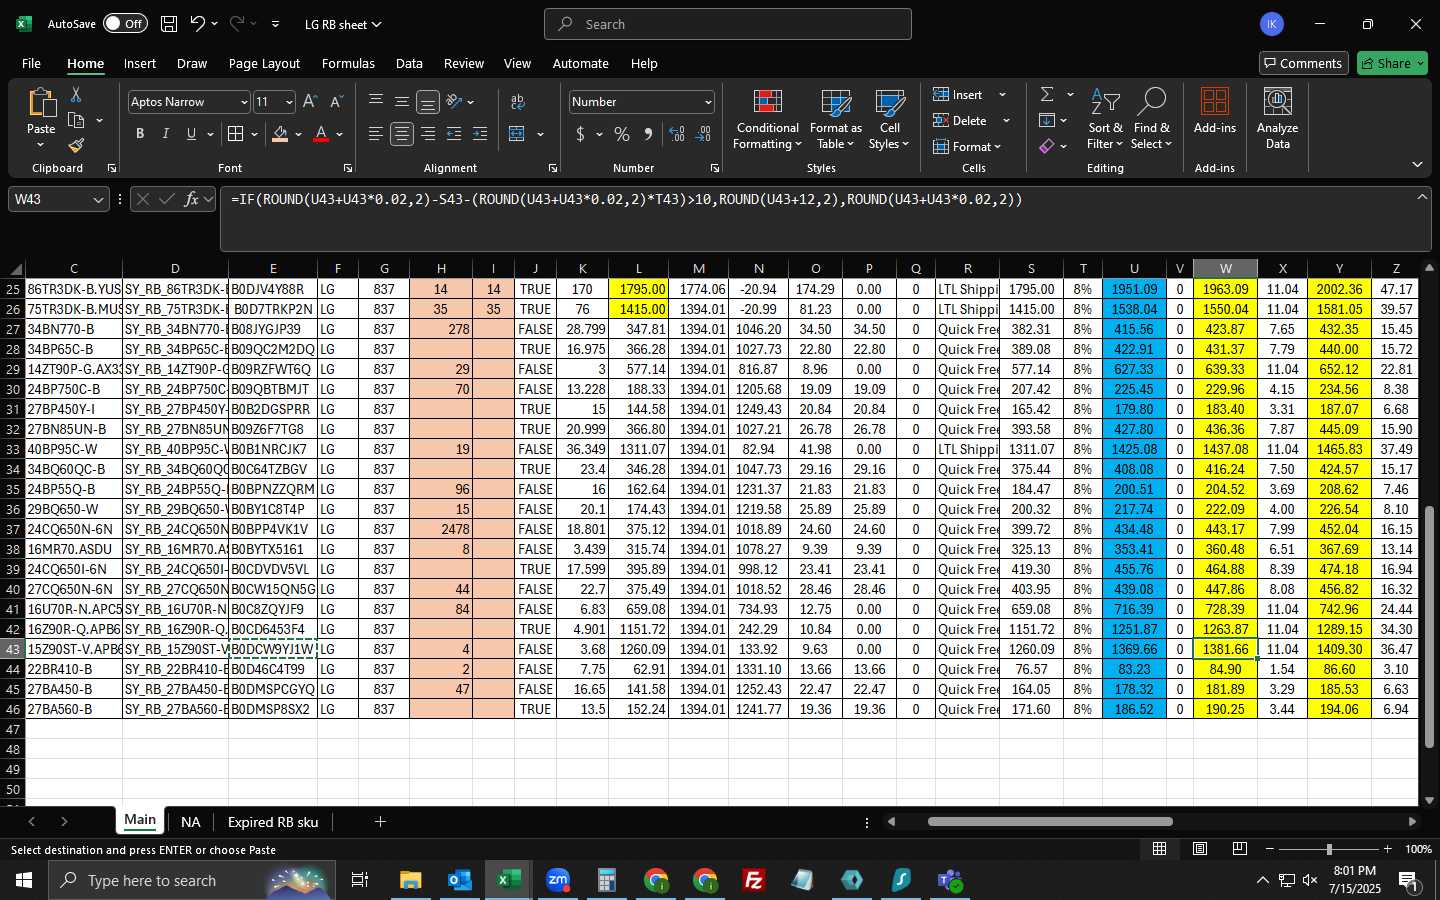Decrease font size with the smaller A icon
The height and width of the screenshot is (900, 1440).
(x=336, y=102)
